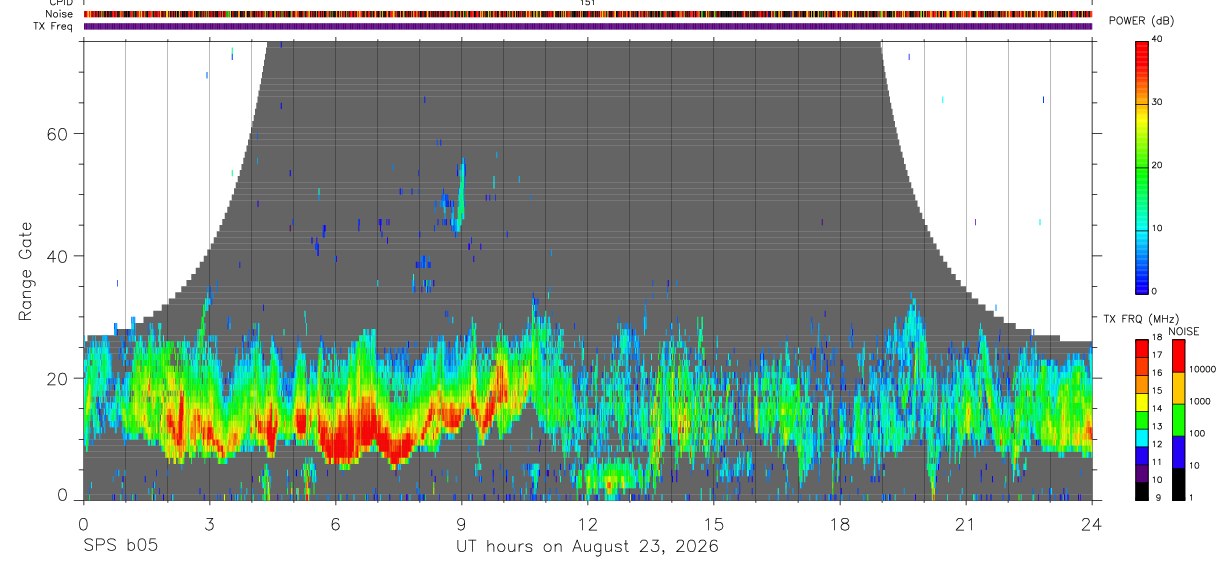Click the 18 tick on UT hours axis

pos(839,524)
